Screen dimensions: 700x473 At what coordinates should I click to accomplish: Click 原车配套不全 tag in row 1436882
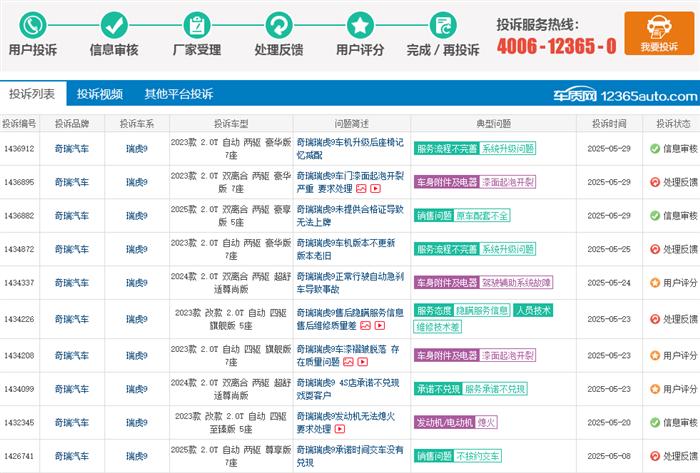pos(482,216)
